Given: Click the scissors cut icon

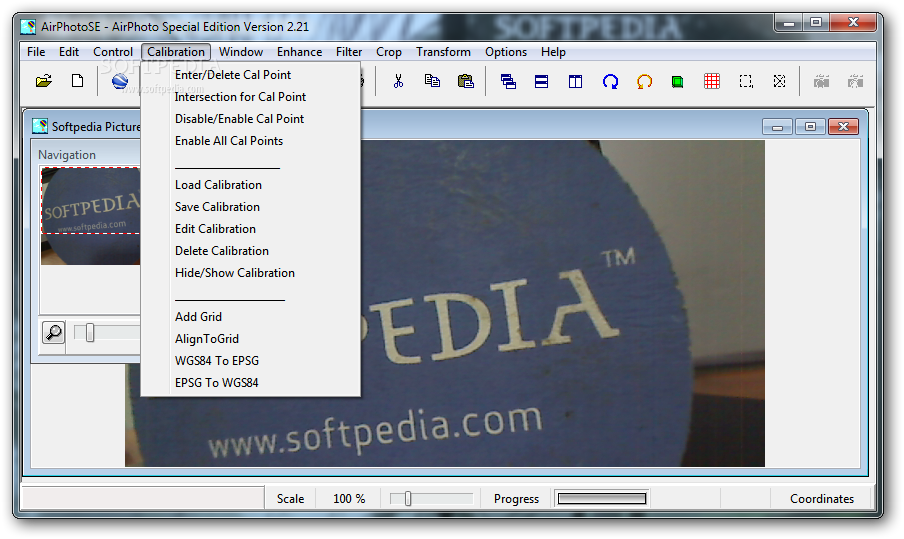Looking at the screenshot, I should coord(398,81).
